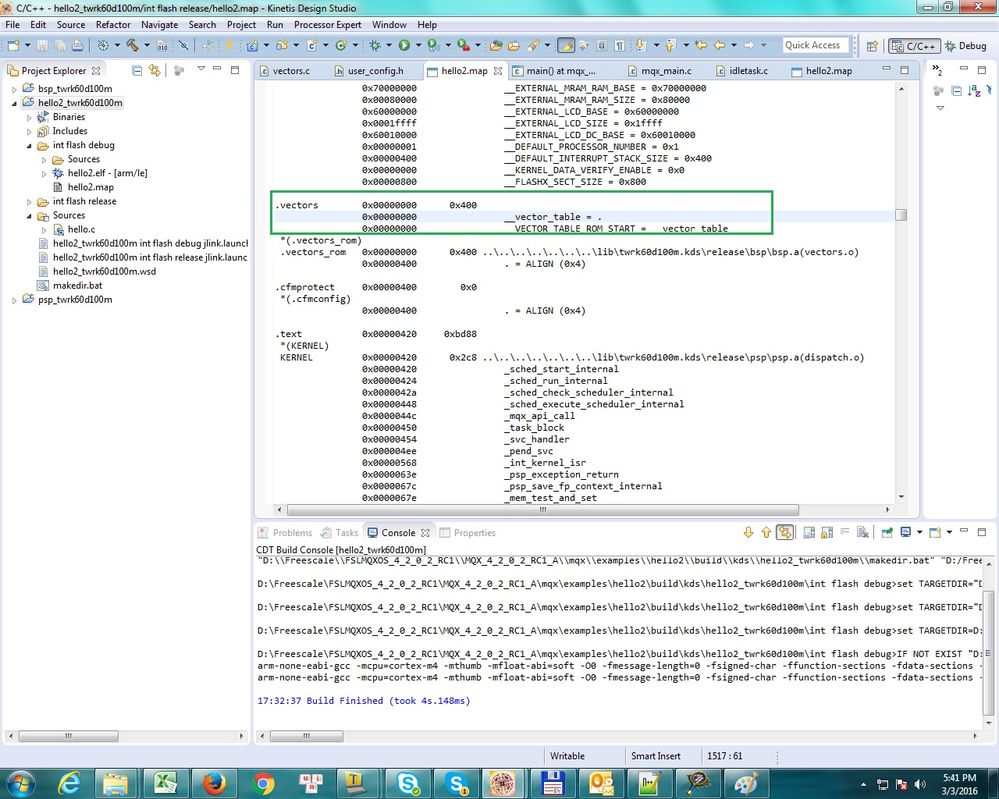Toggle Mark Occurrences highlighter button

pos(566,45)
